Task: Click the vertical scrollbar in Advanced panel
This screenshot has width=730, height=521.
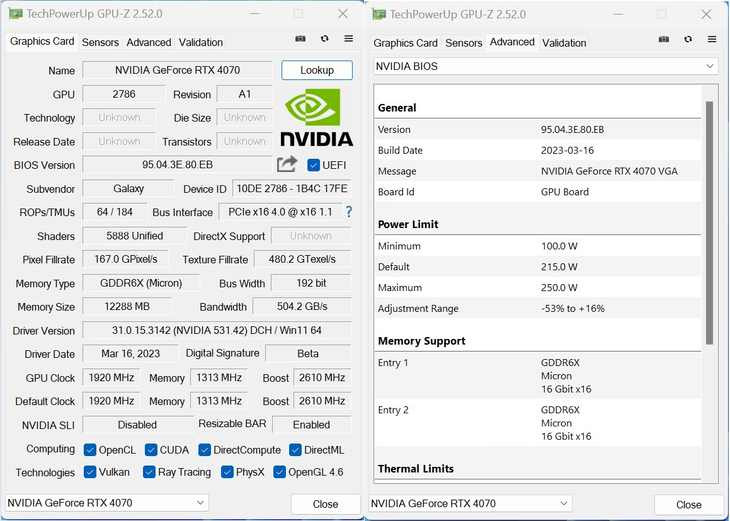Action: point(710,223)
